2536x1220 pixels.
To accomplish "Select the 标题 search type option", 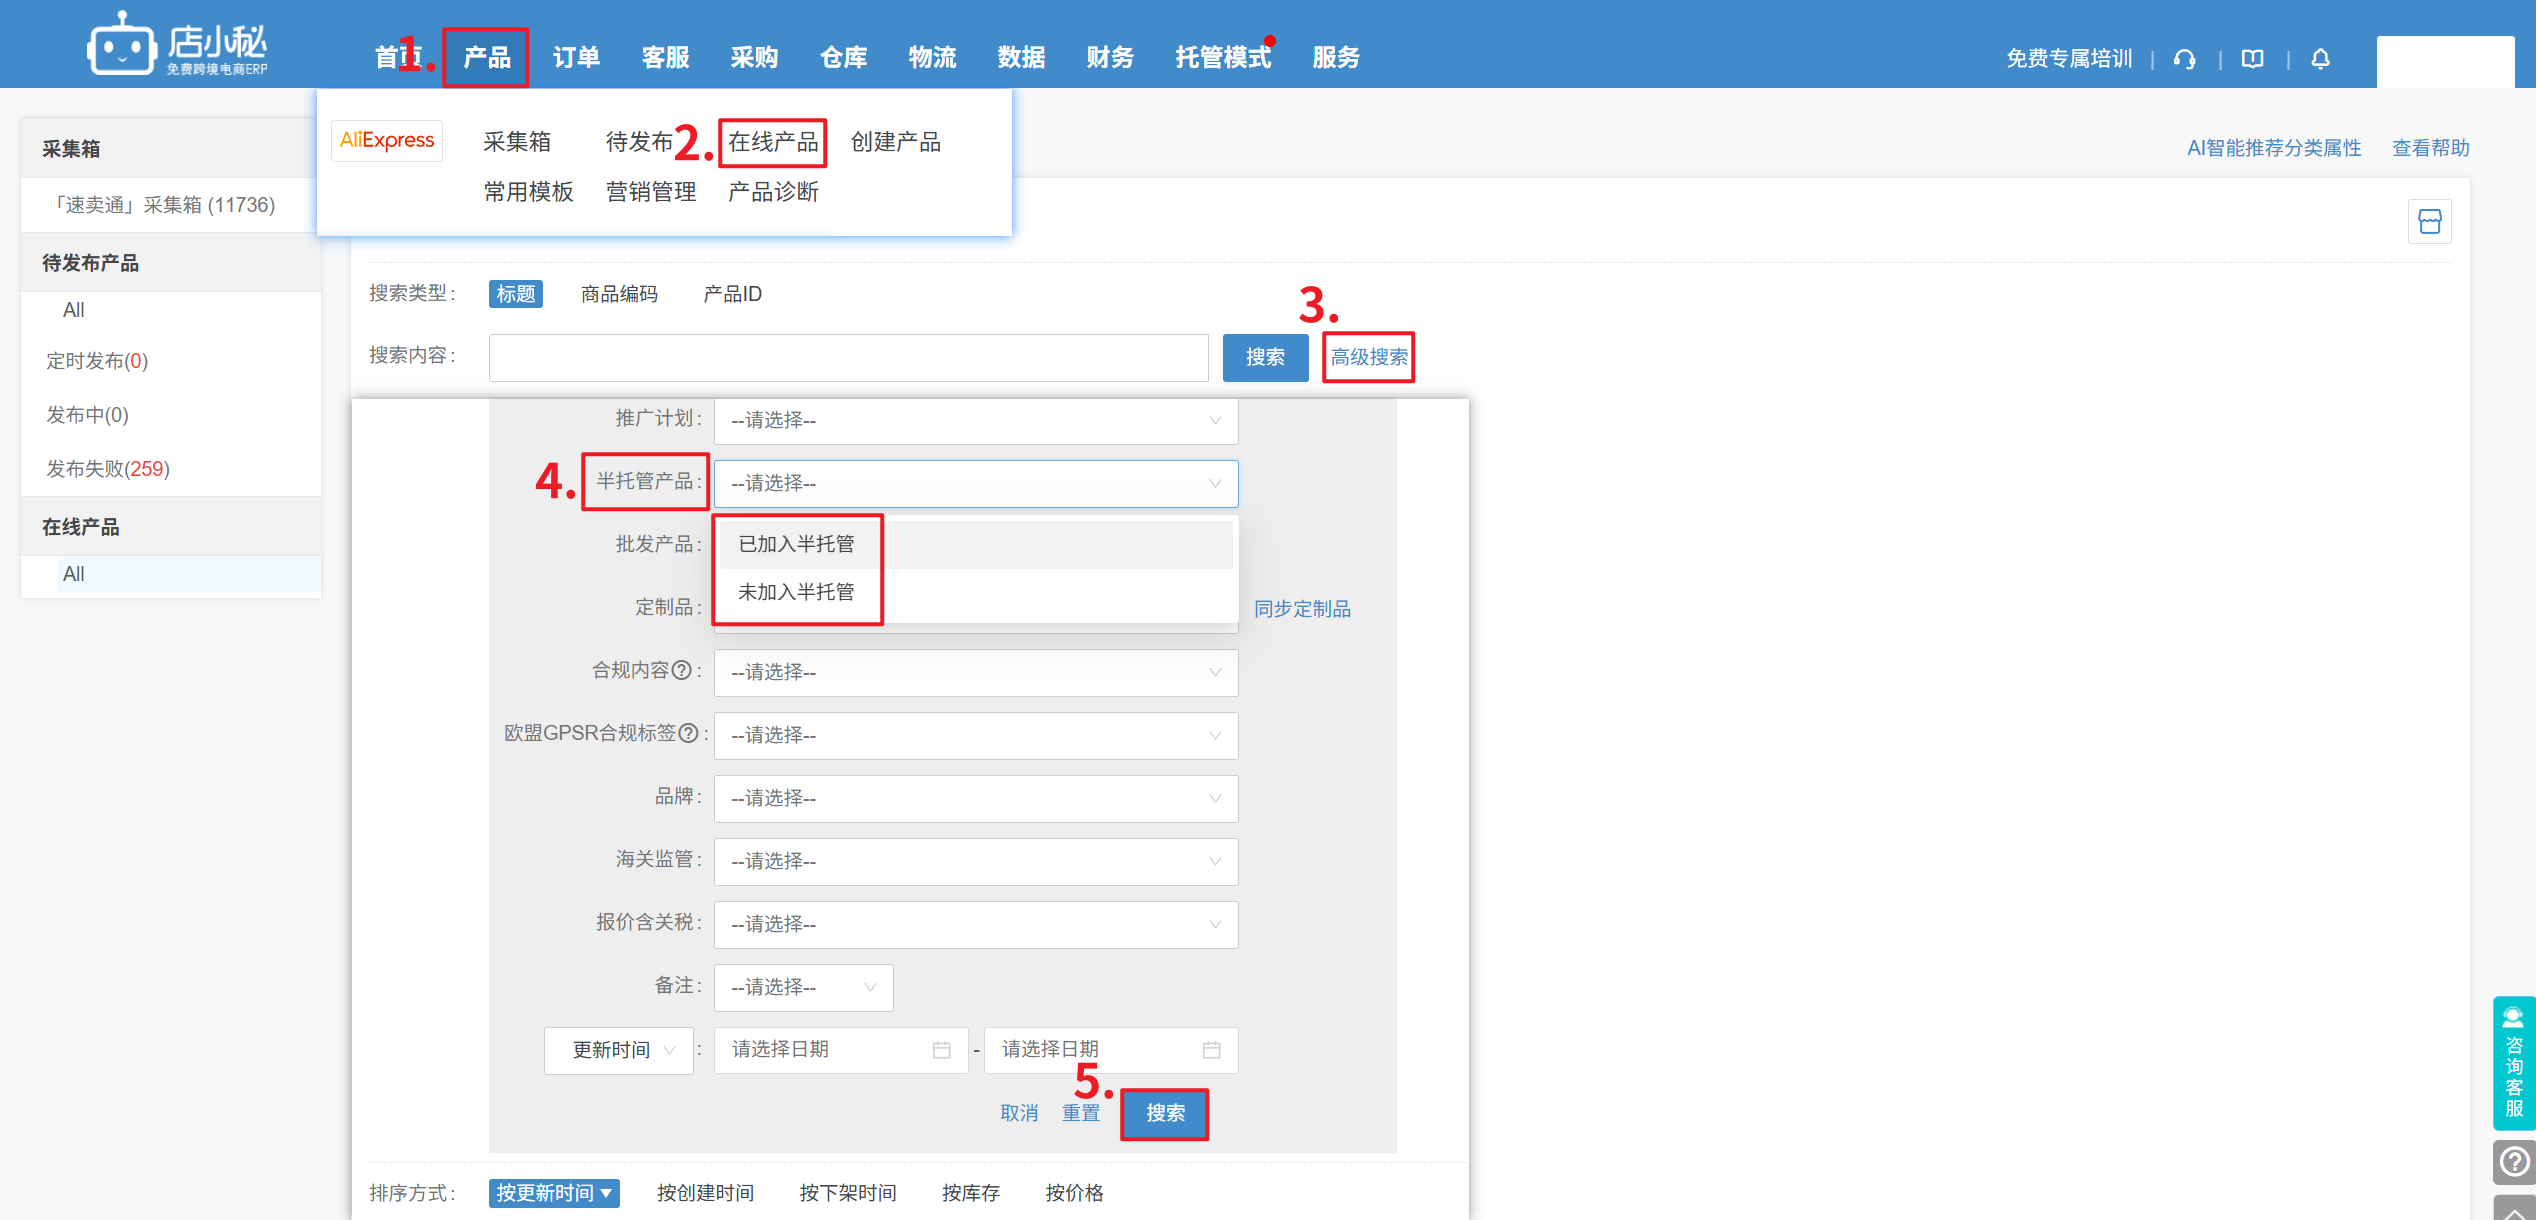I will tap(515, 294).
